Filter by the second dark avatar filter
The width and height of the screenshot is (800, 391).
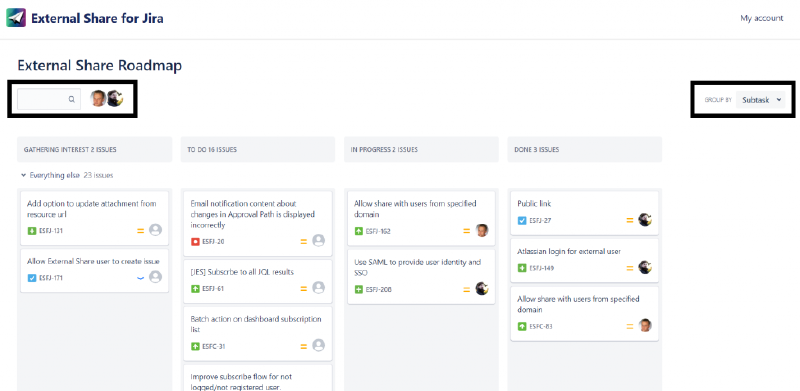116,99
